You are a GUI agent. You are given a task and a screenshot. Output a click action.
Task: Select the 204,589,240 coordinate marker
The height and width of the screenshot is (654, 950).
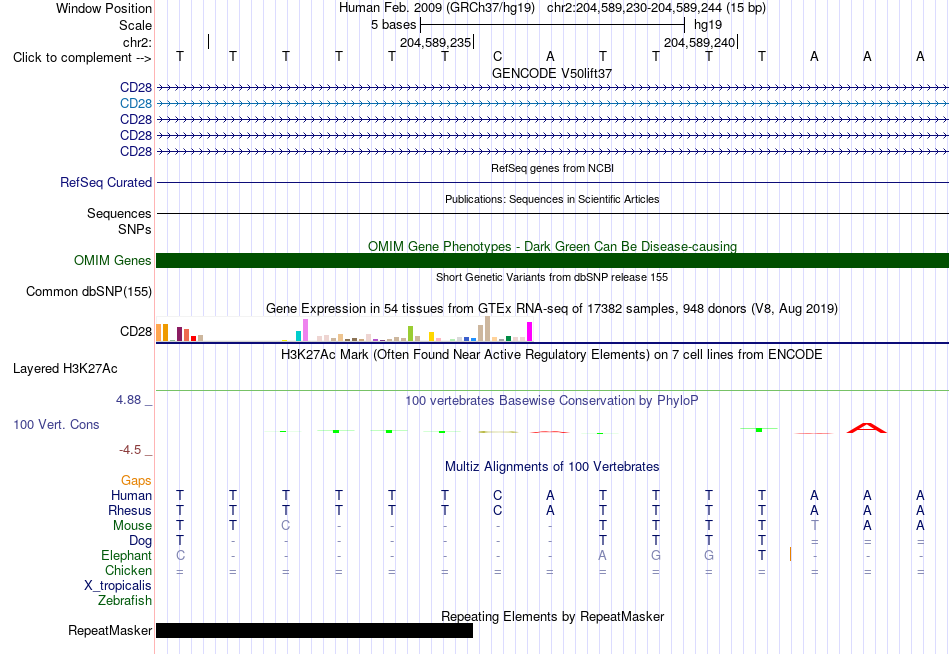tap(699, 42)
